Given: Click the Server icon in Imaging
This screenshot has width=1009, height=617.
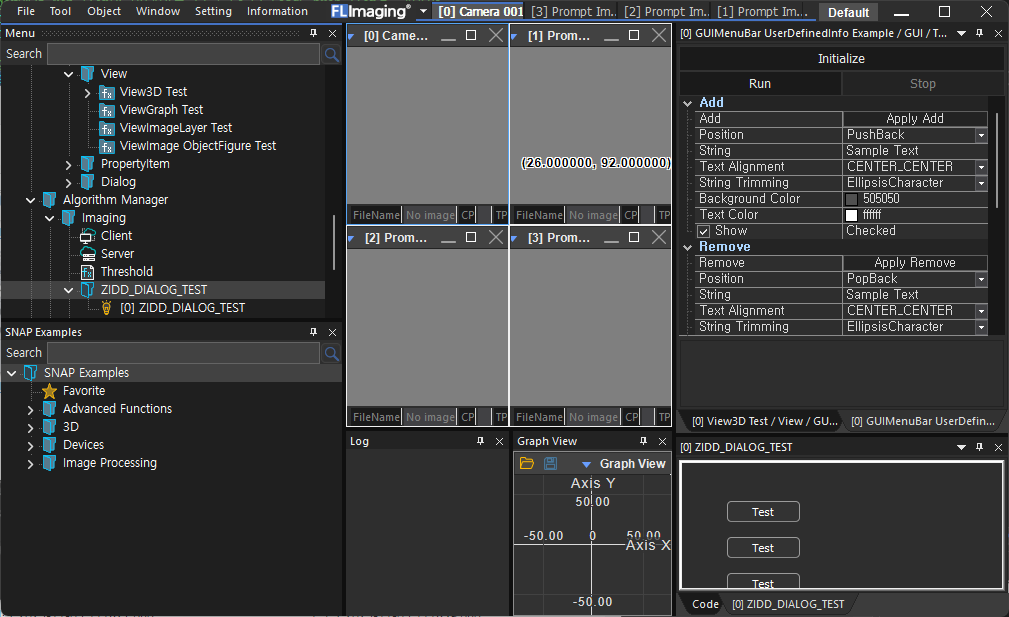Looking at the screenshot, I should click(x=88, y=254).
